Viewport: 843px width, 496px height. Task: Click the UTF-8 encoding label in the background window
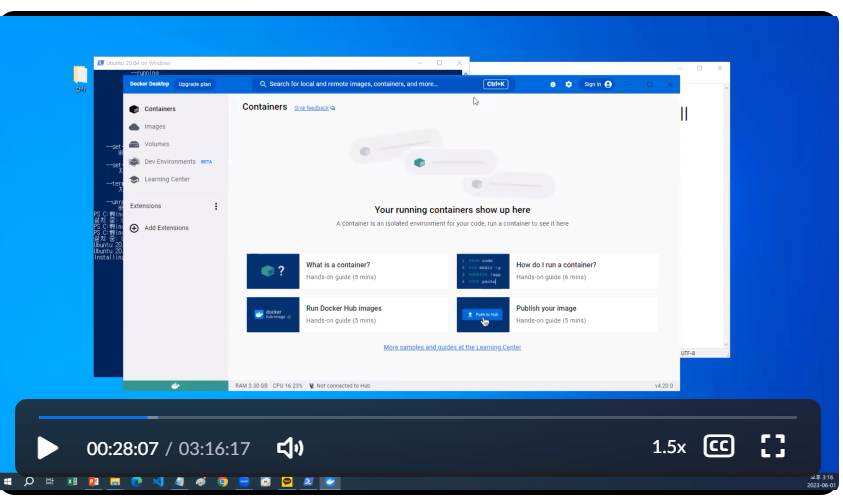pos(689,355)
